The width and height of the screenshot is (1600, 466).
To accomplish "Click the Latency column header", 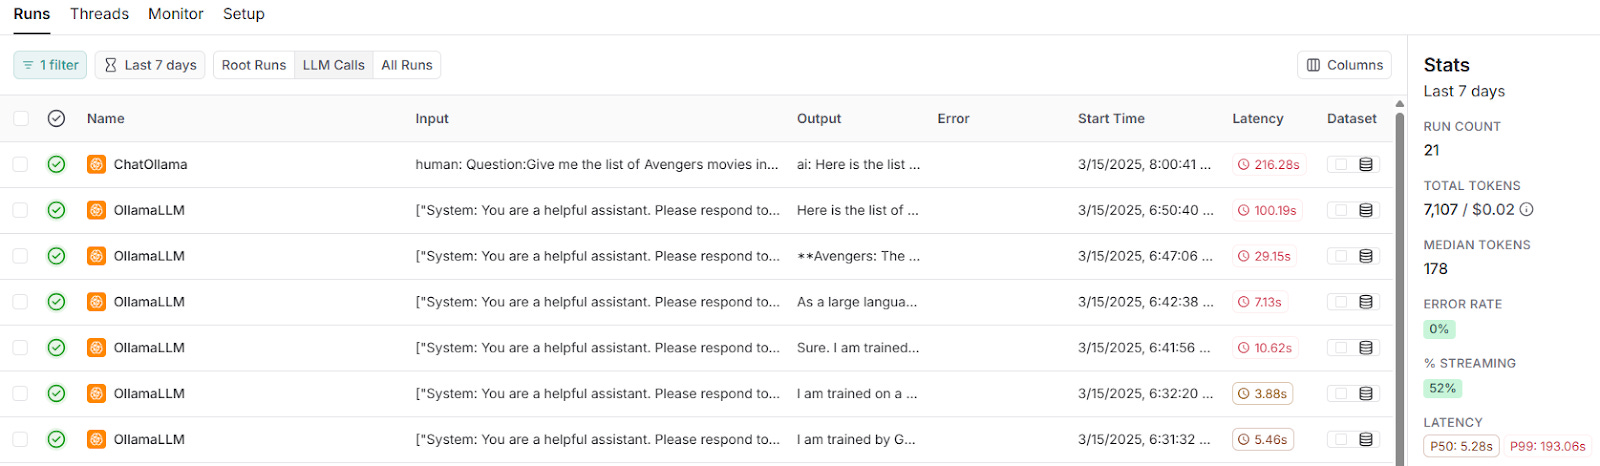I will (1258, 118).
